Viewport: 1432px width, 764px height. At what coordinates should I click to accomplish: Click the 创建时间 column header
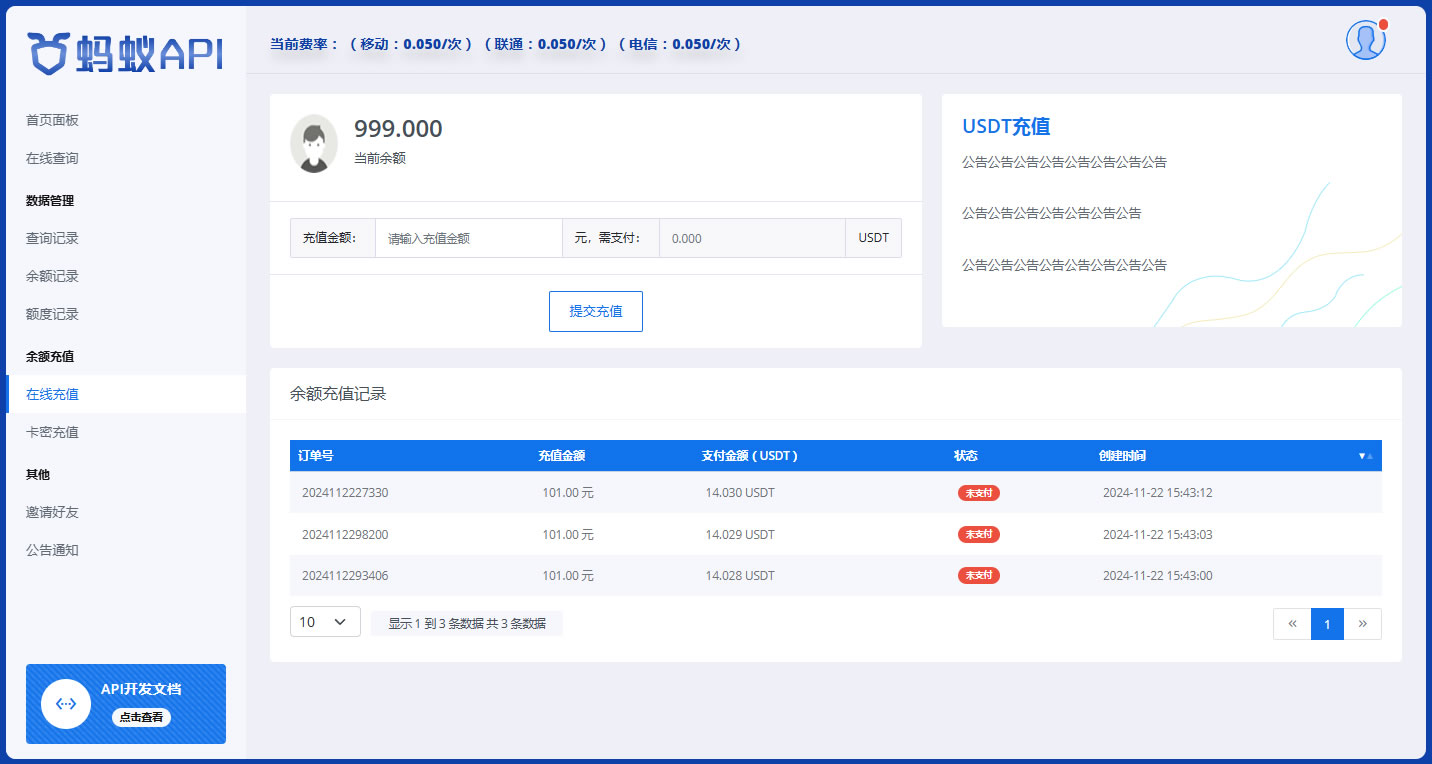pos(1122,456)
